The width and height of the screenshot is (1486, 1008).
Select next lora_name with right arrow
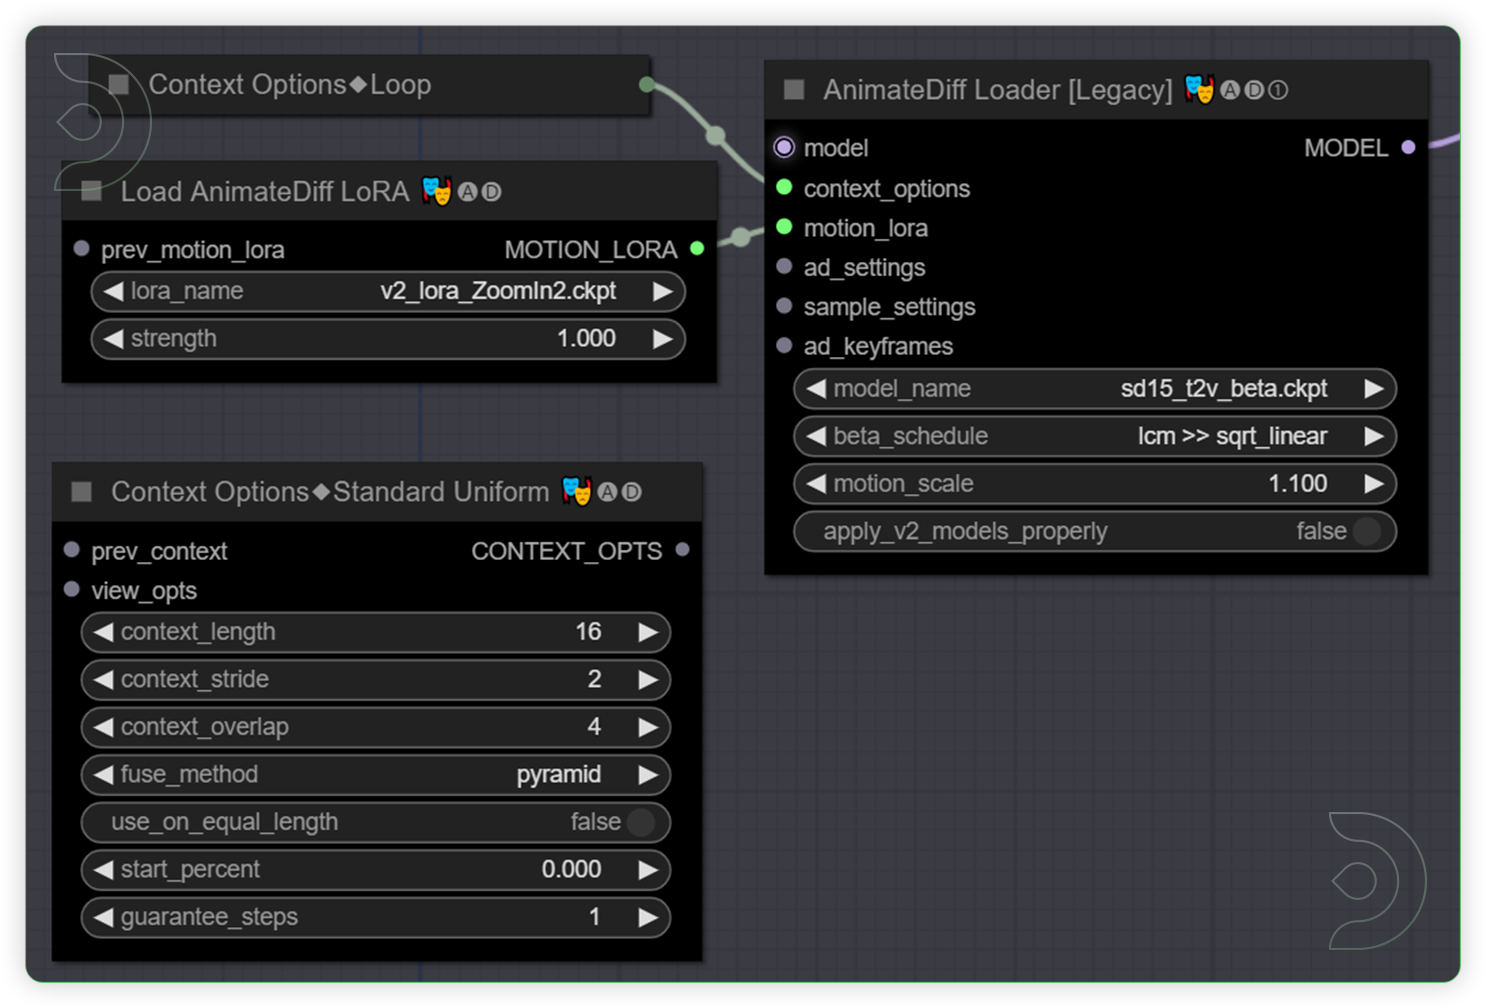coord(662,291)
